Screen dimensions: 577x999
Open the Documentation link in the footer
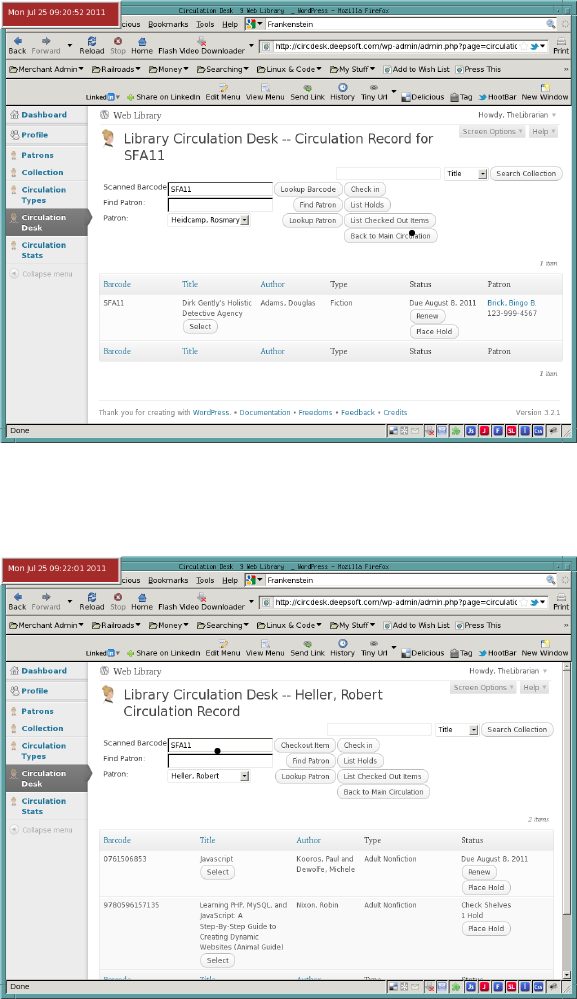(x=265, y=412)
